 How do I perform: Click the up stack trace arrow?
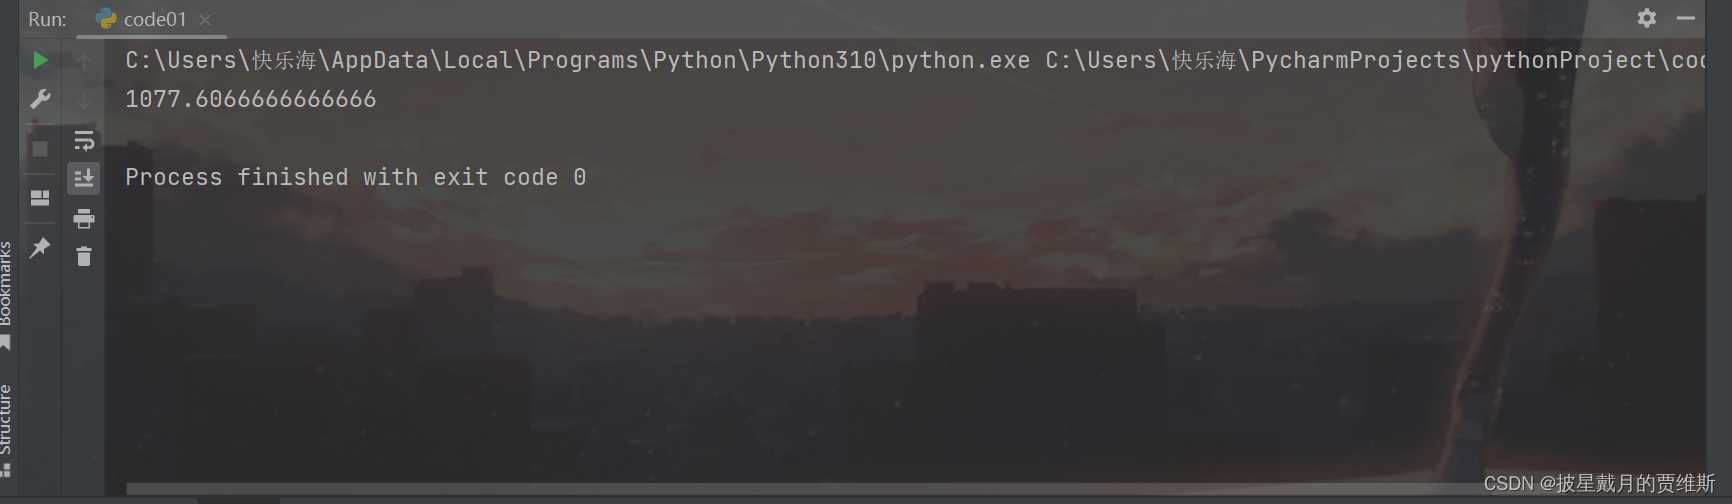[x=84, y=62]
